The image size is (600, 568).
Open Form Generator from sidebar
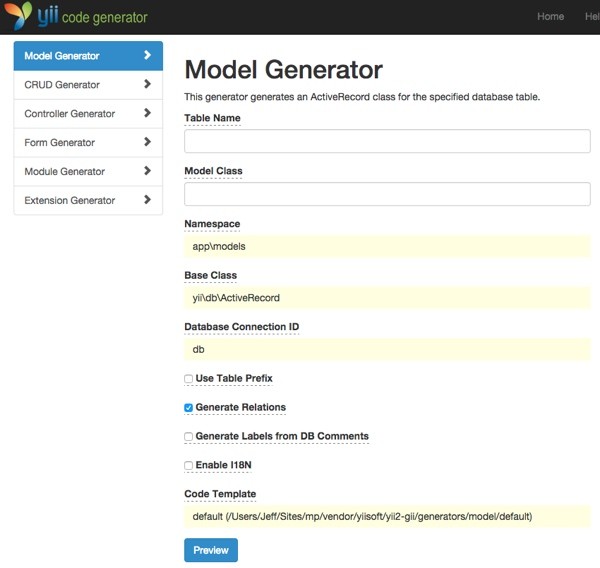[x=88, y=143]
